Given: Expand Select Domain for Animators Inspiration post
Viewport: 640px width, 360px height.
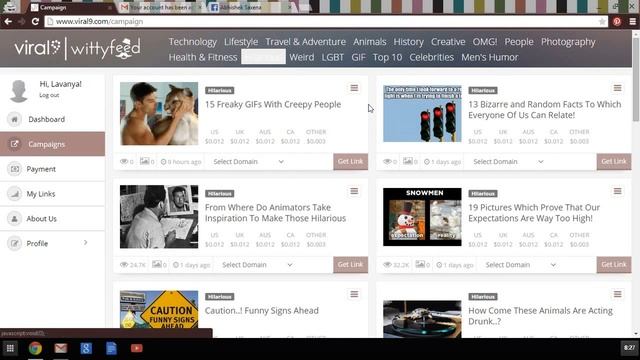Looking at the screenshot, I should click(257, 265).
